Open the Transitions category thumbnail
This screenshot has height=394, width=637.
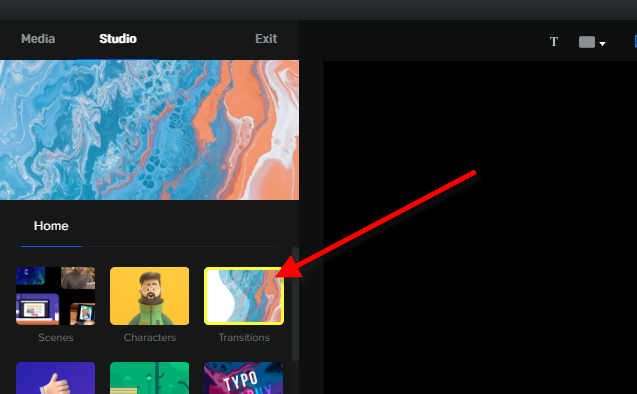click(244, 296)
